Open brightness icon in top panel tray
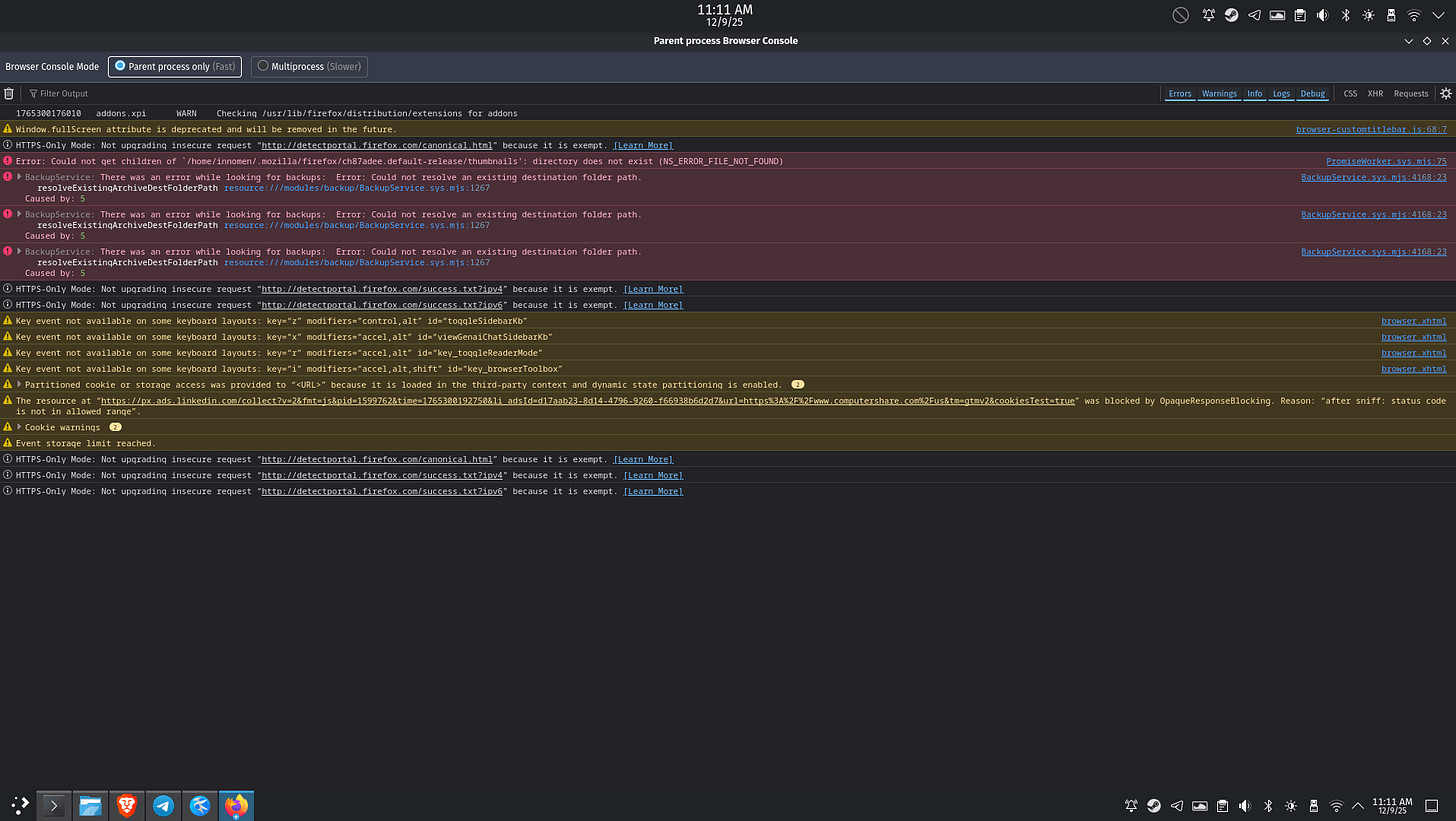 (1368, 15)
